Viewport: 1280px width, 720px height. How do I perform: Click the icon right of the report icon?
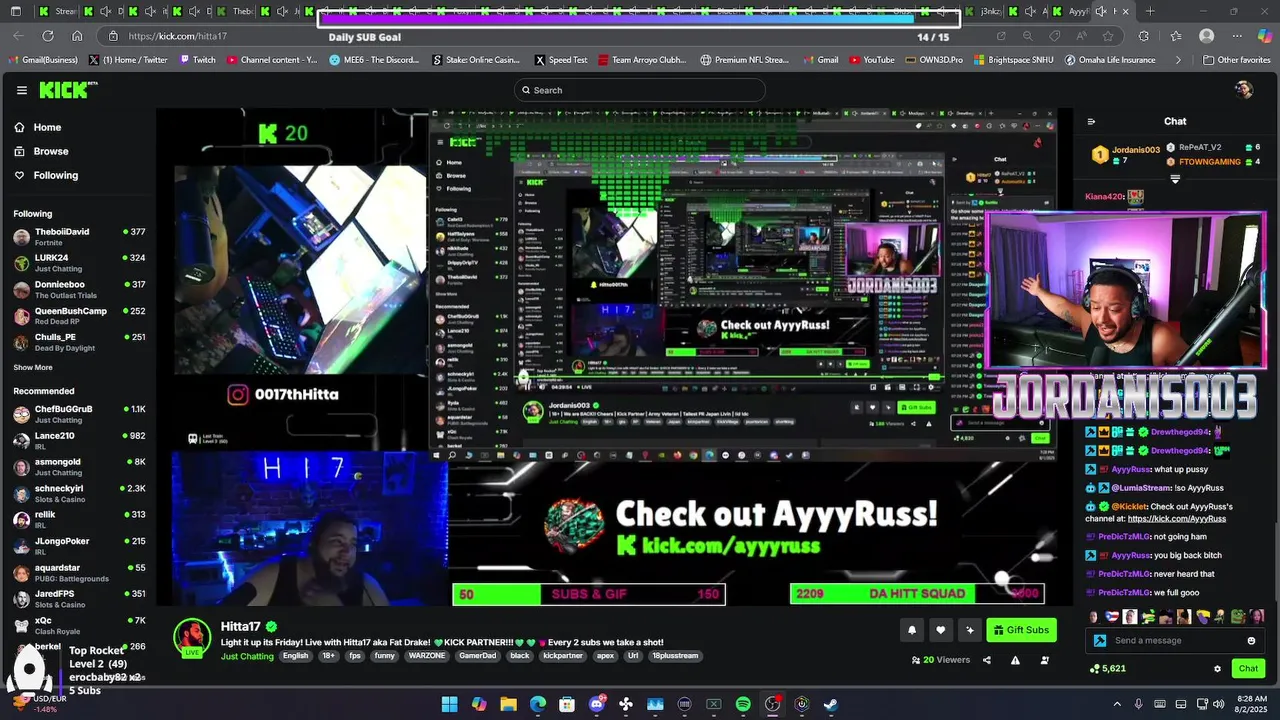pos(1045,660)
